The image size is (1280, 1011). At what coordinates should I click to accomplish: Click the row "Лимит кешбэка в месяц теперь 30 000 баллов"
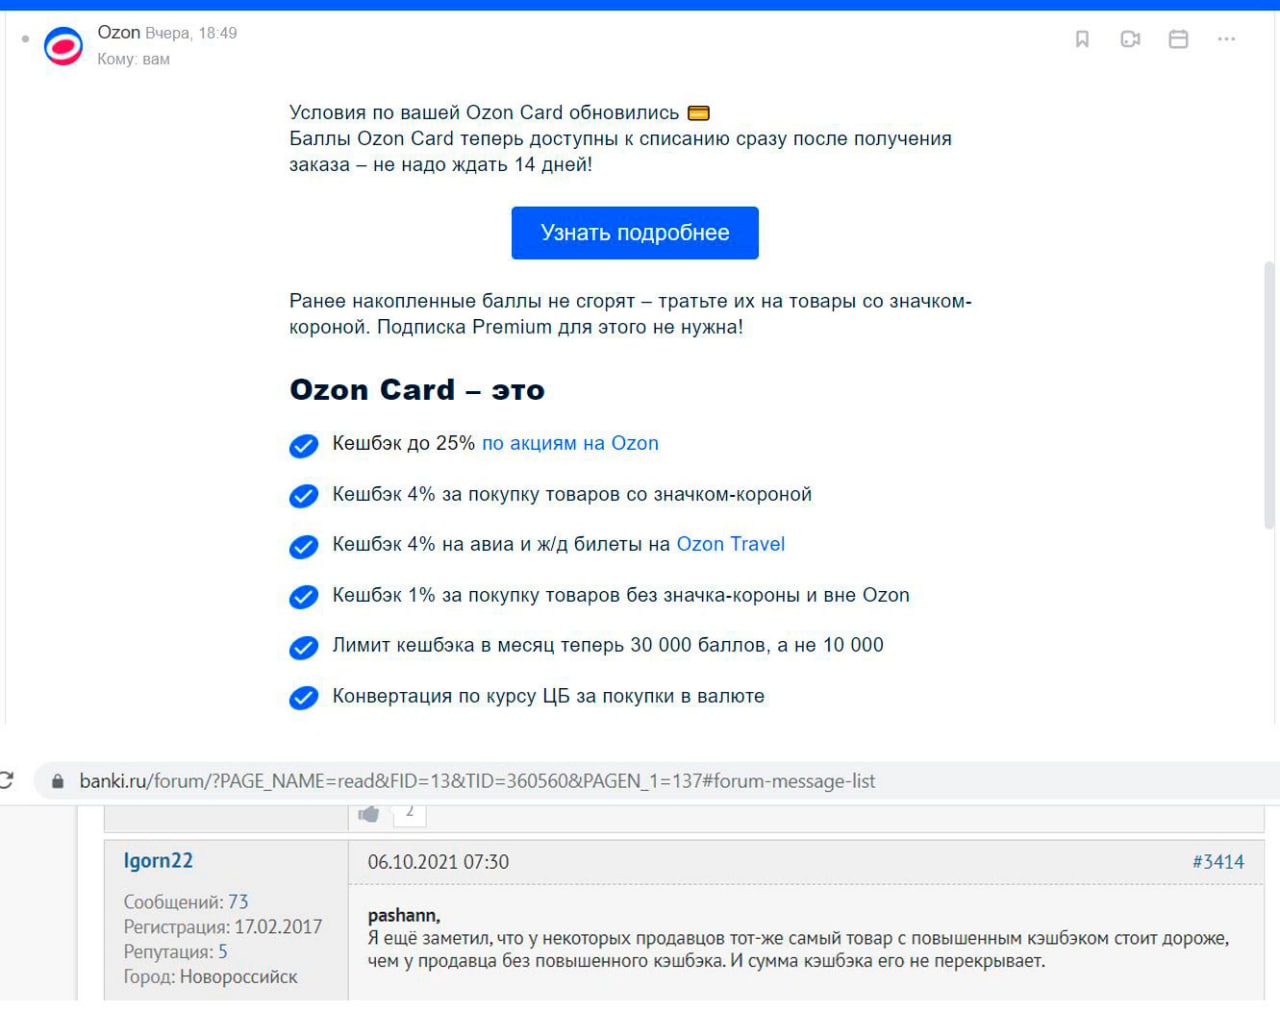586,645
